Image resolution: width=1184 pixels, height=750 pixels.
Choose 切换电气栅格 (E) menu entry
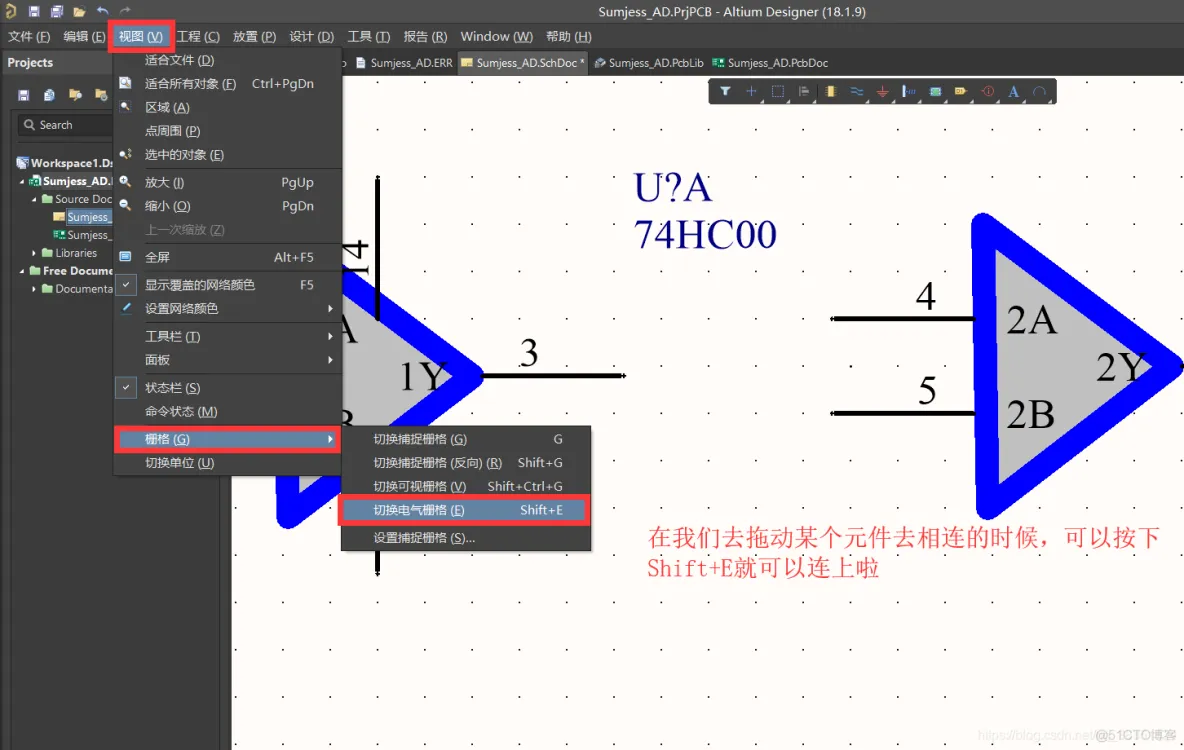pos(466,510)
